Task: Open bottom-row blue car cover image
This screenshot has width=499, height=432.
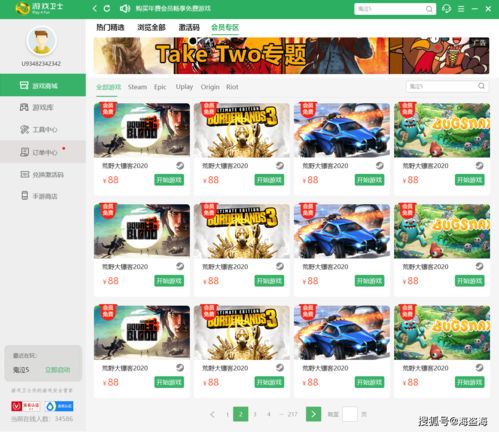Action: [x=342, y=333]
